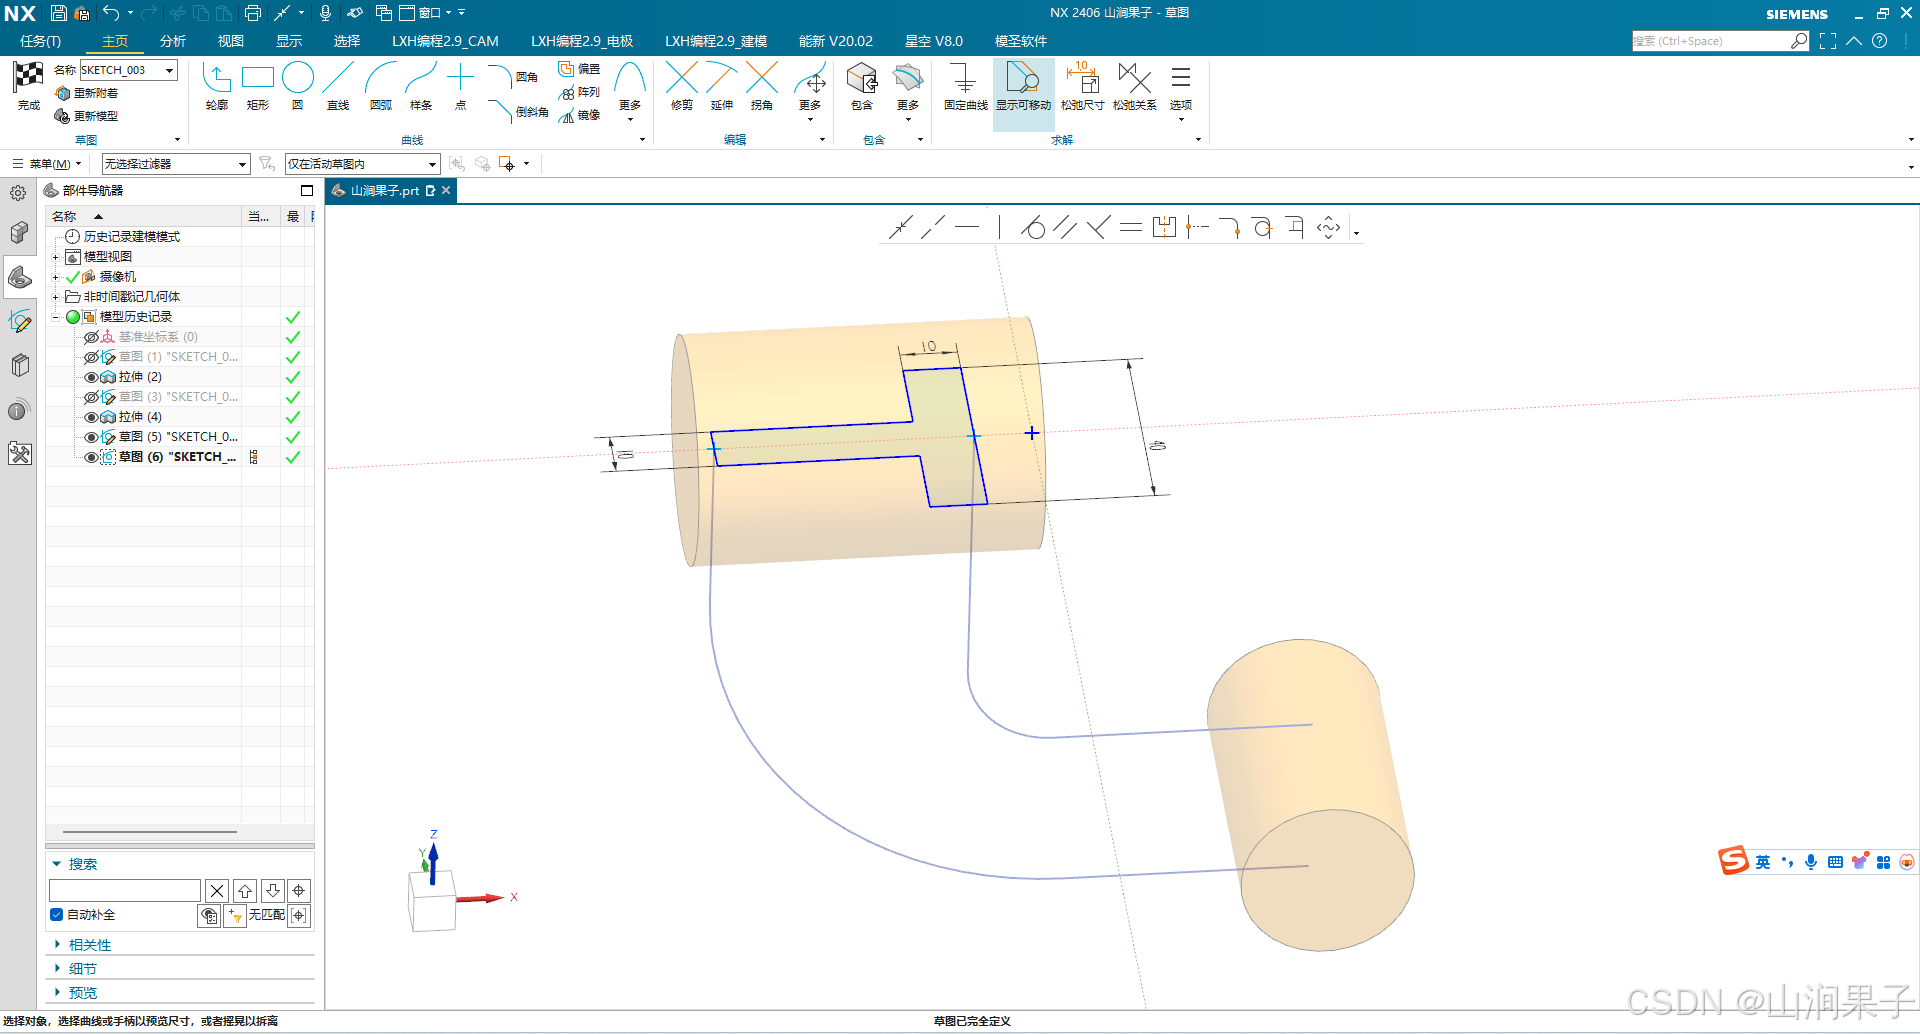Show the hidden 基准坐标系 (0)
Viewport: 1920px width, 1034px height.
tap(91, 337)
